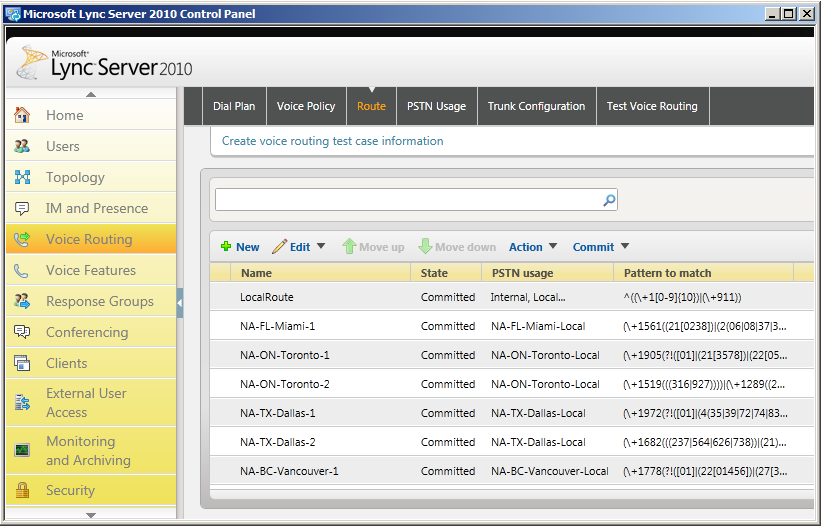
Task: Click the Lync Server 2010 logo
Action: (104, 63)
